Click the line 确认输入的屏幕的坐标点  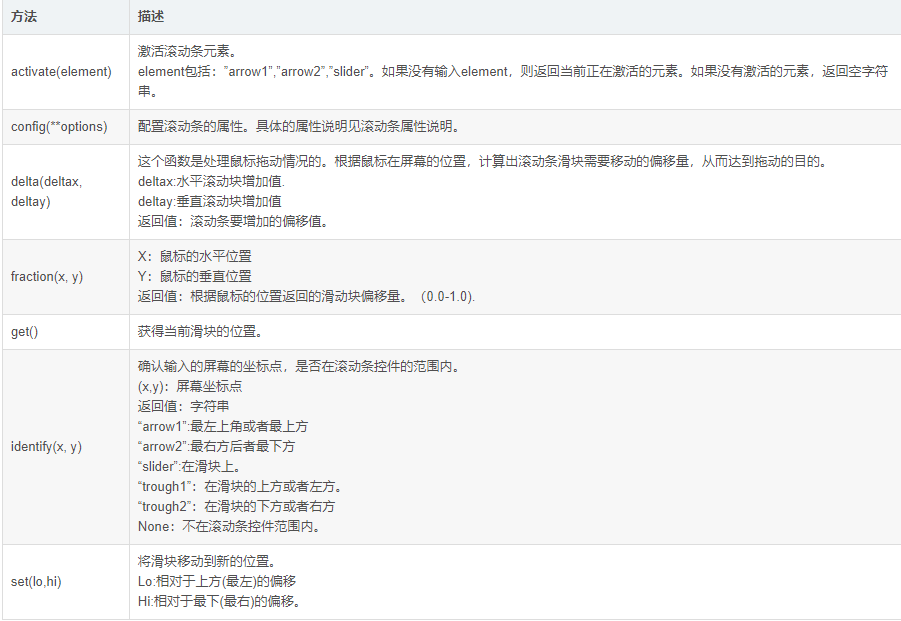click(x=299, y=367)
